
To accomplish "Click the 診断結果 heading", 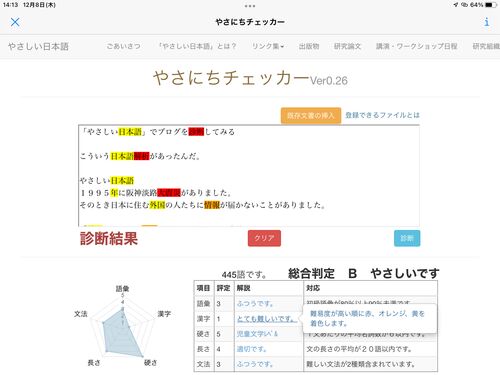I will [x=109, y=239].
